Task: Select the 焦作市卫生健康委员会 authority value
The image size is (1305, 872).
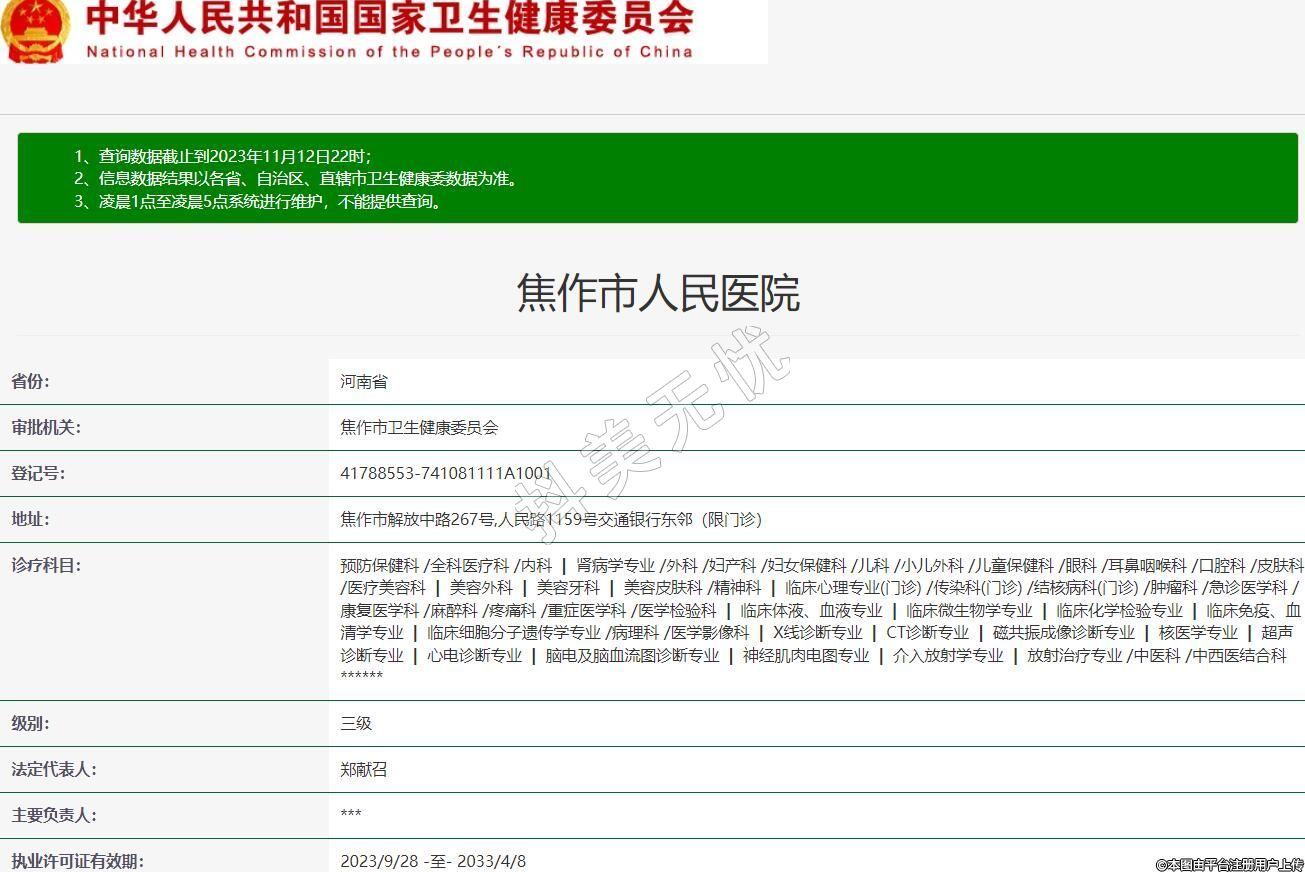Action: click(419, 427)
